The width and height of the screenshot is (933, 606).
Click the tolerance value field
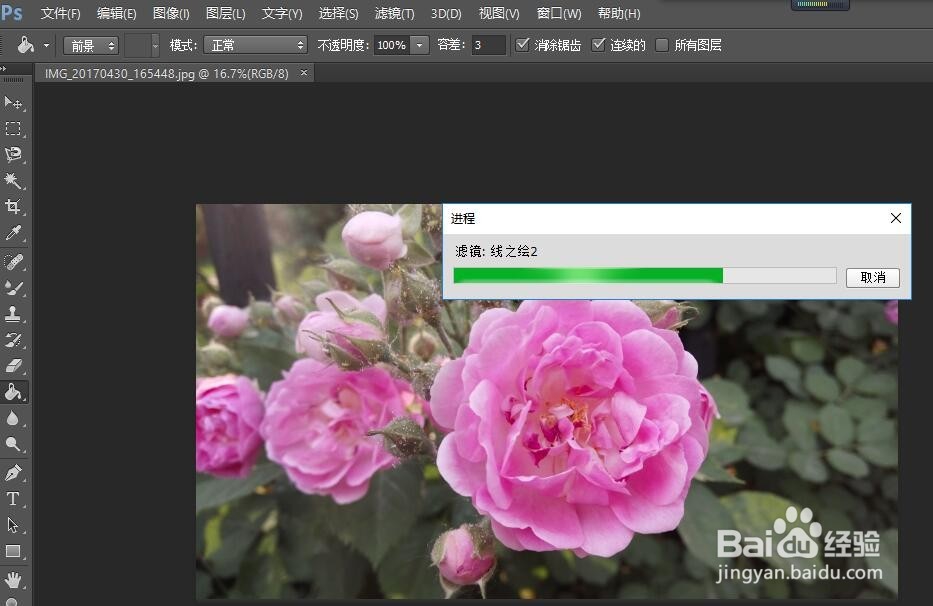click(489, 45)
